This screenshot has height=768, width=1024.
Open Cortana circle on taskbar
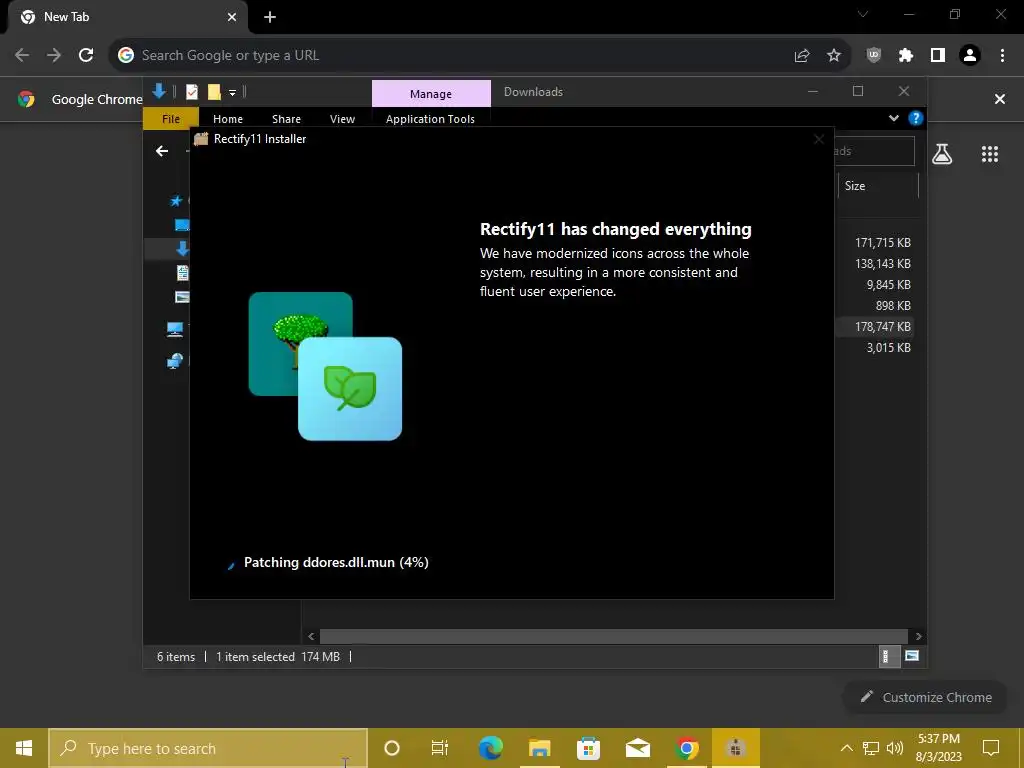point(392,748)
